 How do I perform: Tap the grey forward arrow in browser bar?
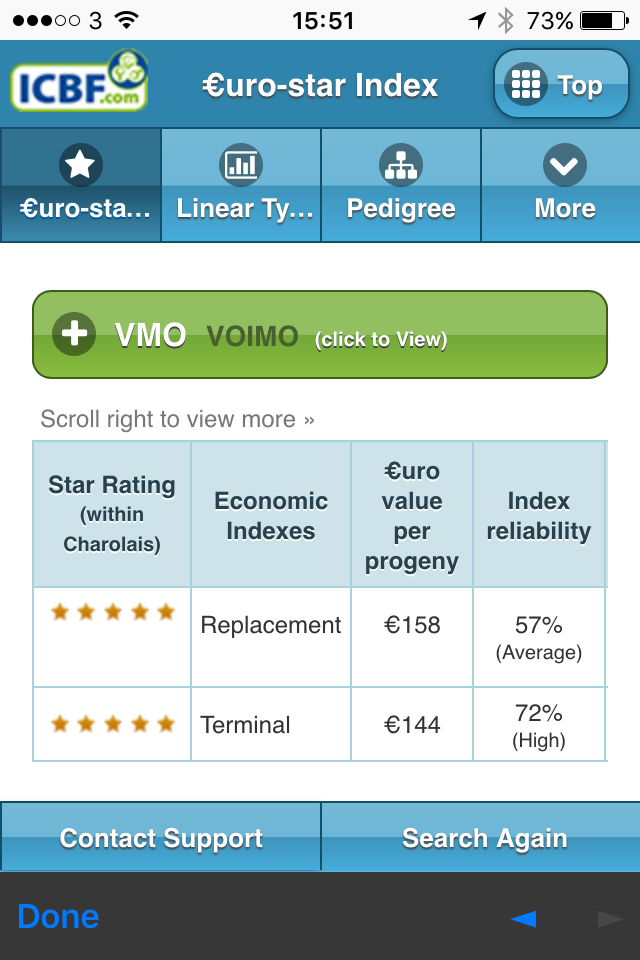[609, 918]
